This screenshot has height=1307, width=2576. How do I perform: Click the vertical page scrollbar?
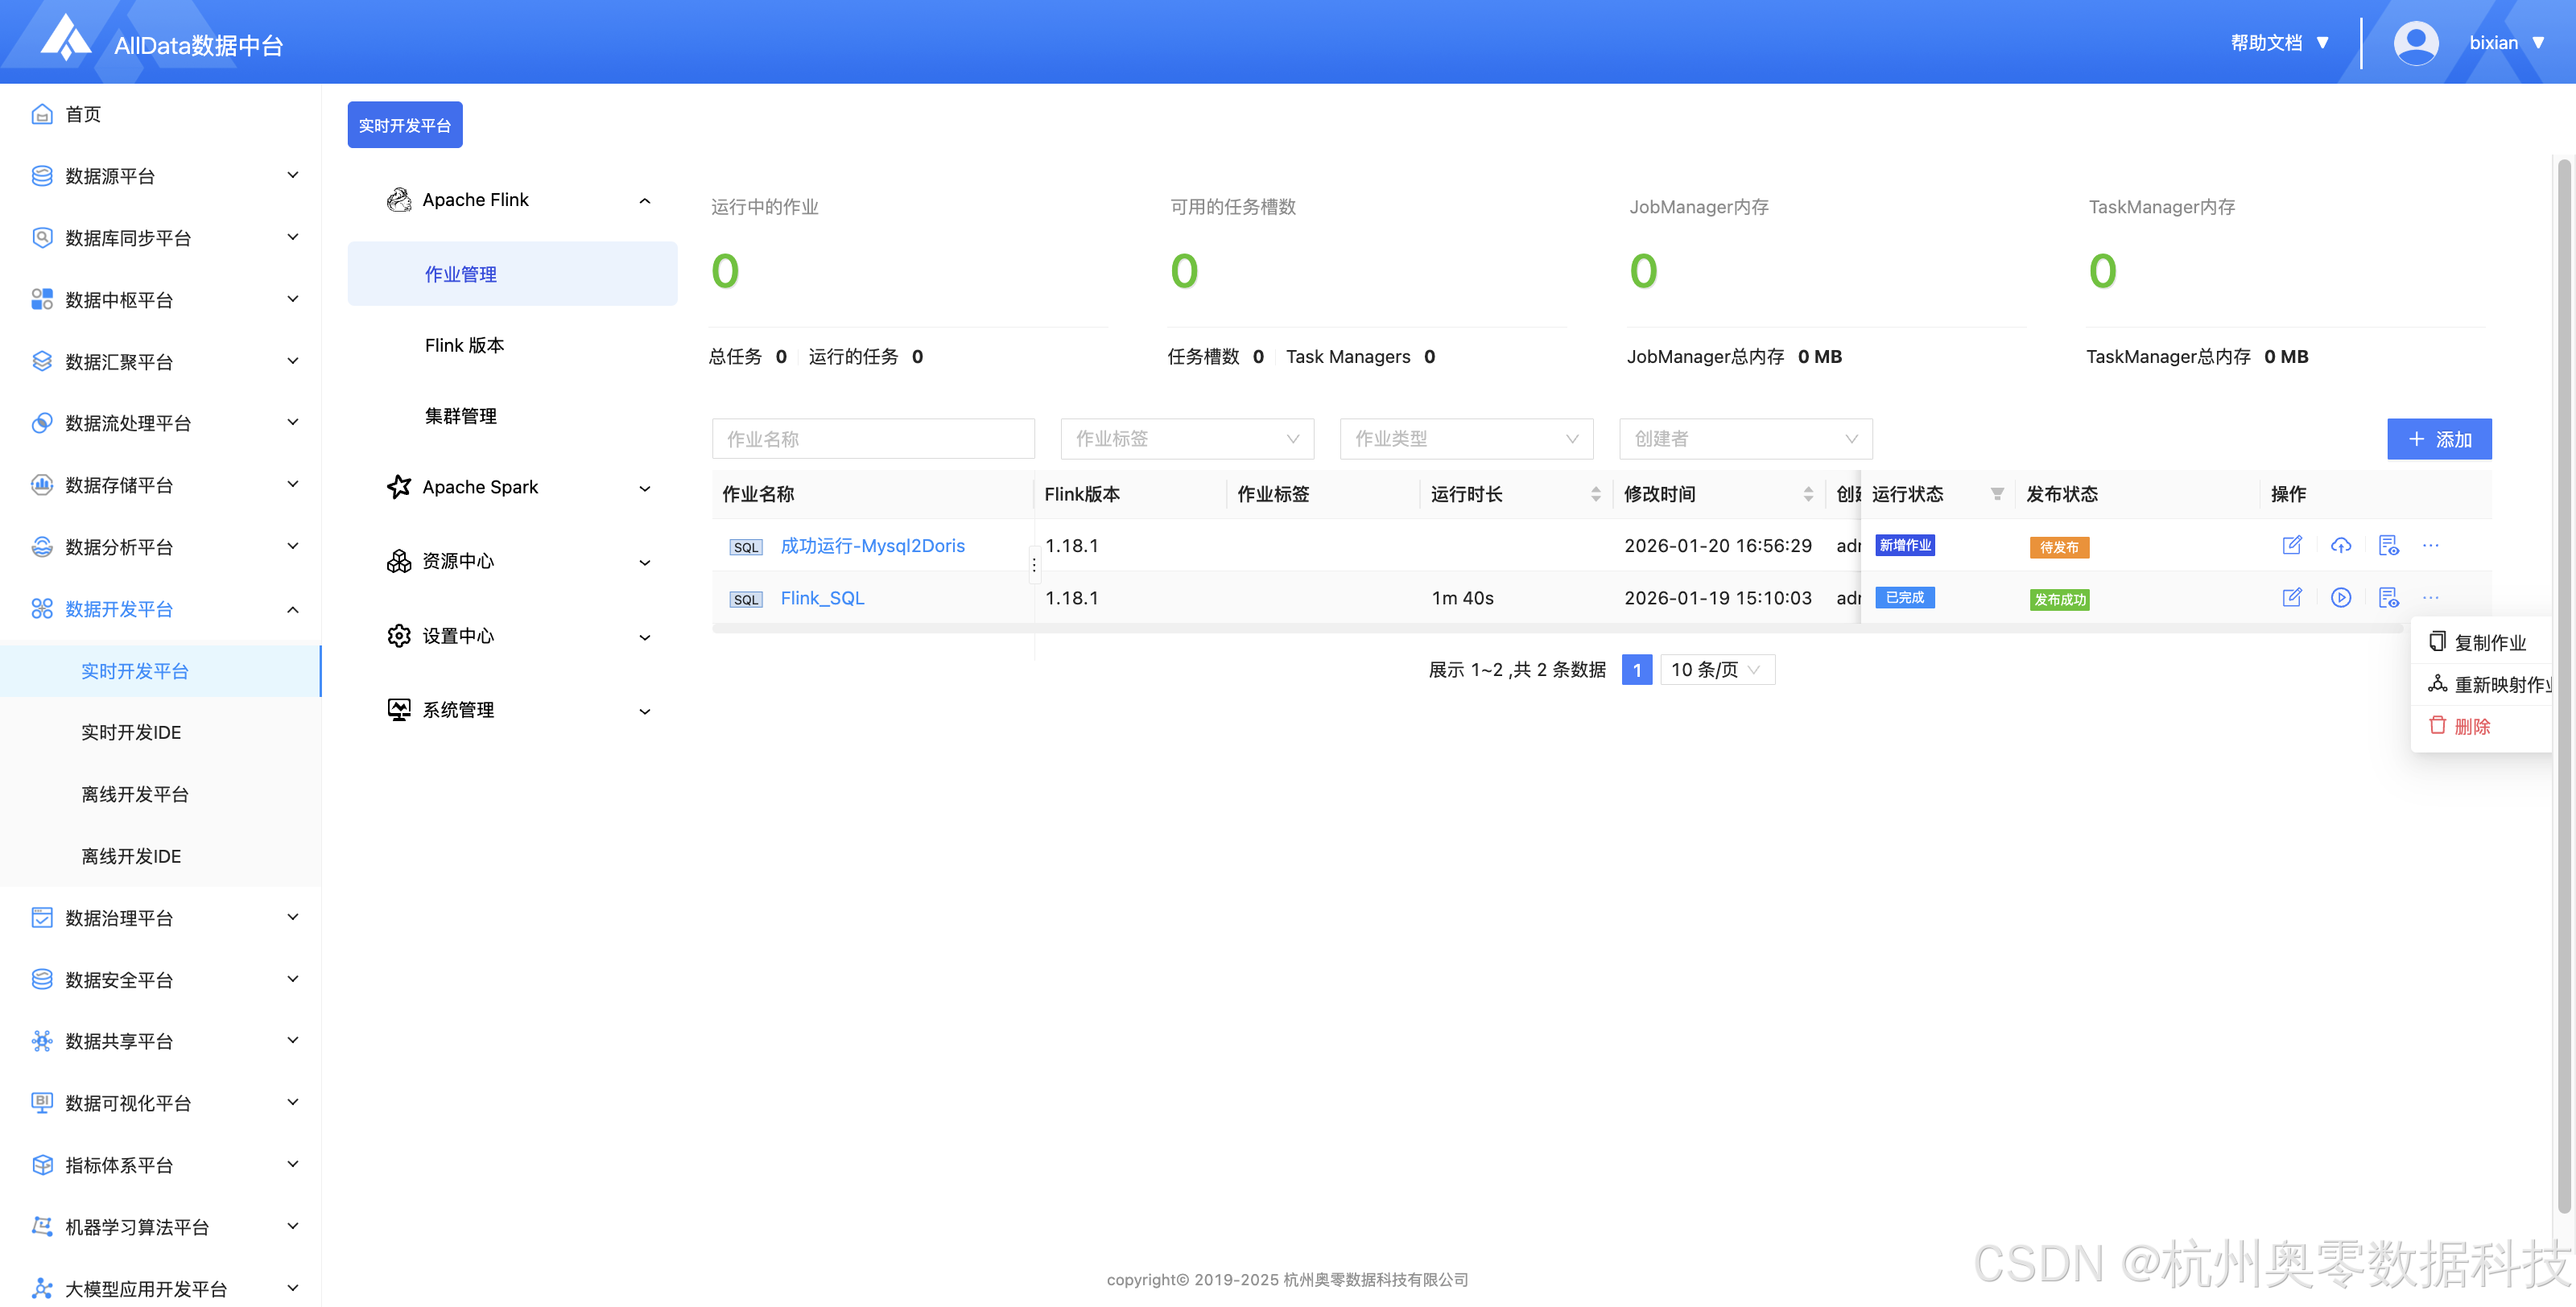pyautogui.click(x=2563, y=680)
